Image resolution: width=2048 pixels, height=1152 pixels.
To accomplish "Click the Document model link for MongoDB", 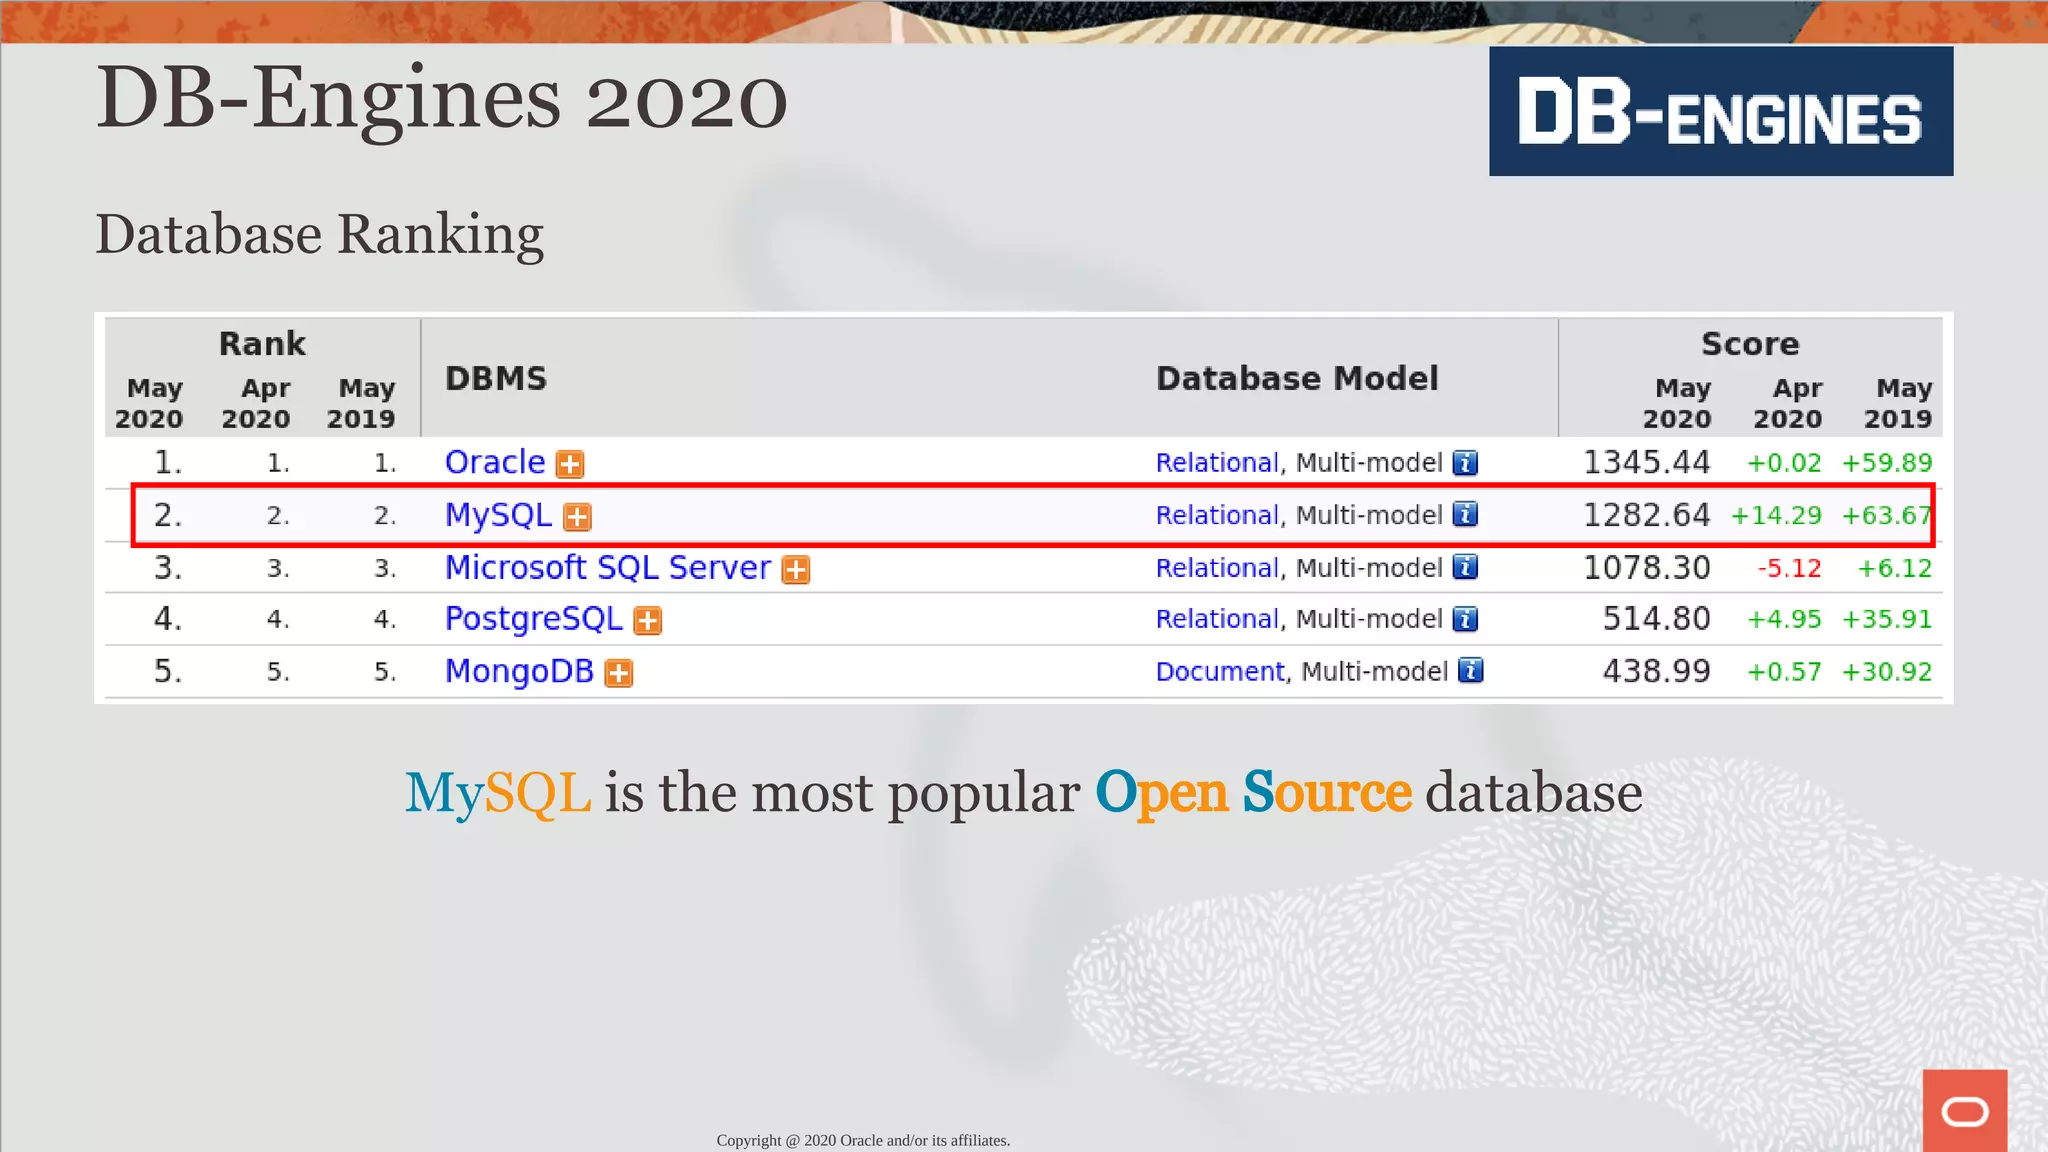I will point(1219,671).
